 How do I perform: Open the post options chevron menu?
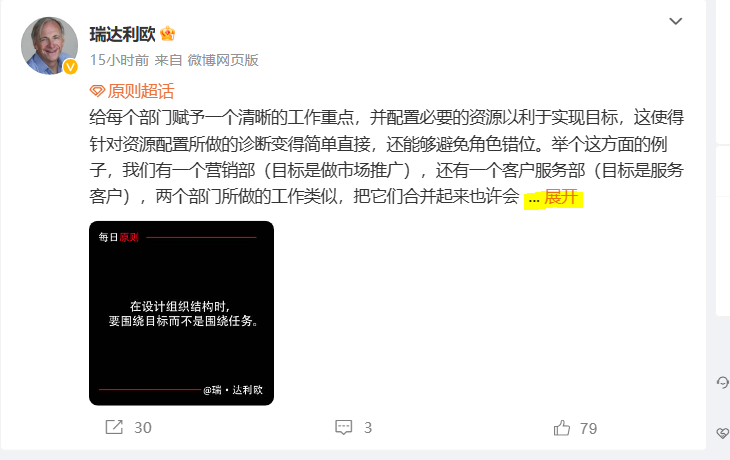click(676, 21)
